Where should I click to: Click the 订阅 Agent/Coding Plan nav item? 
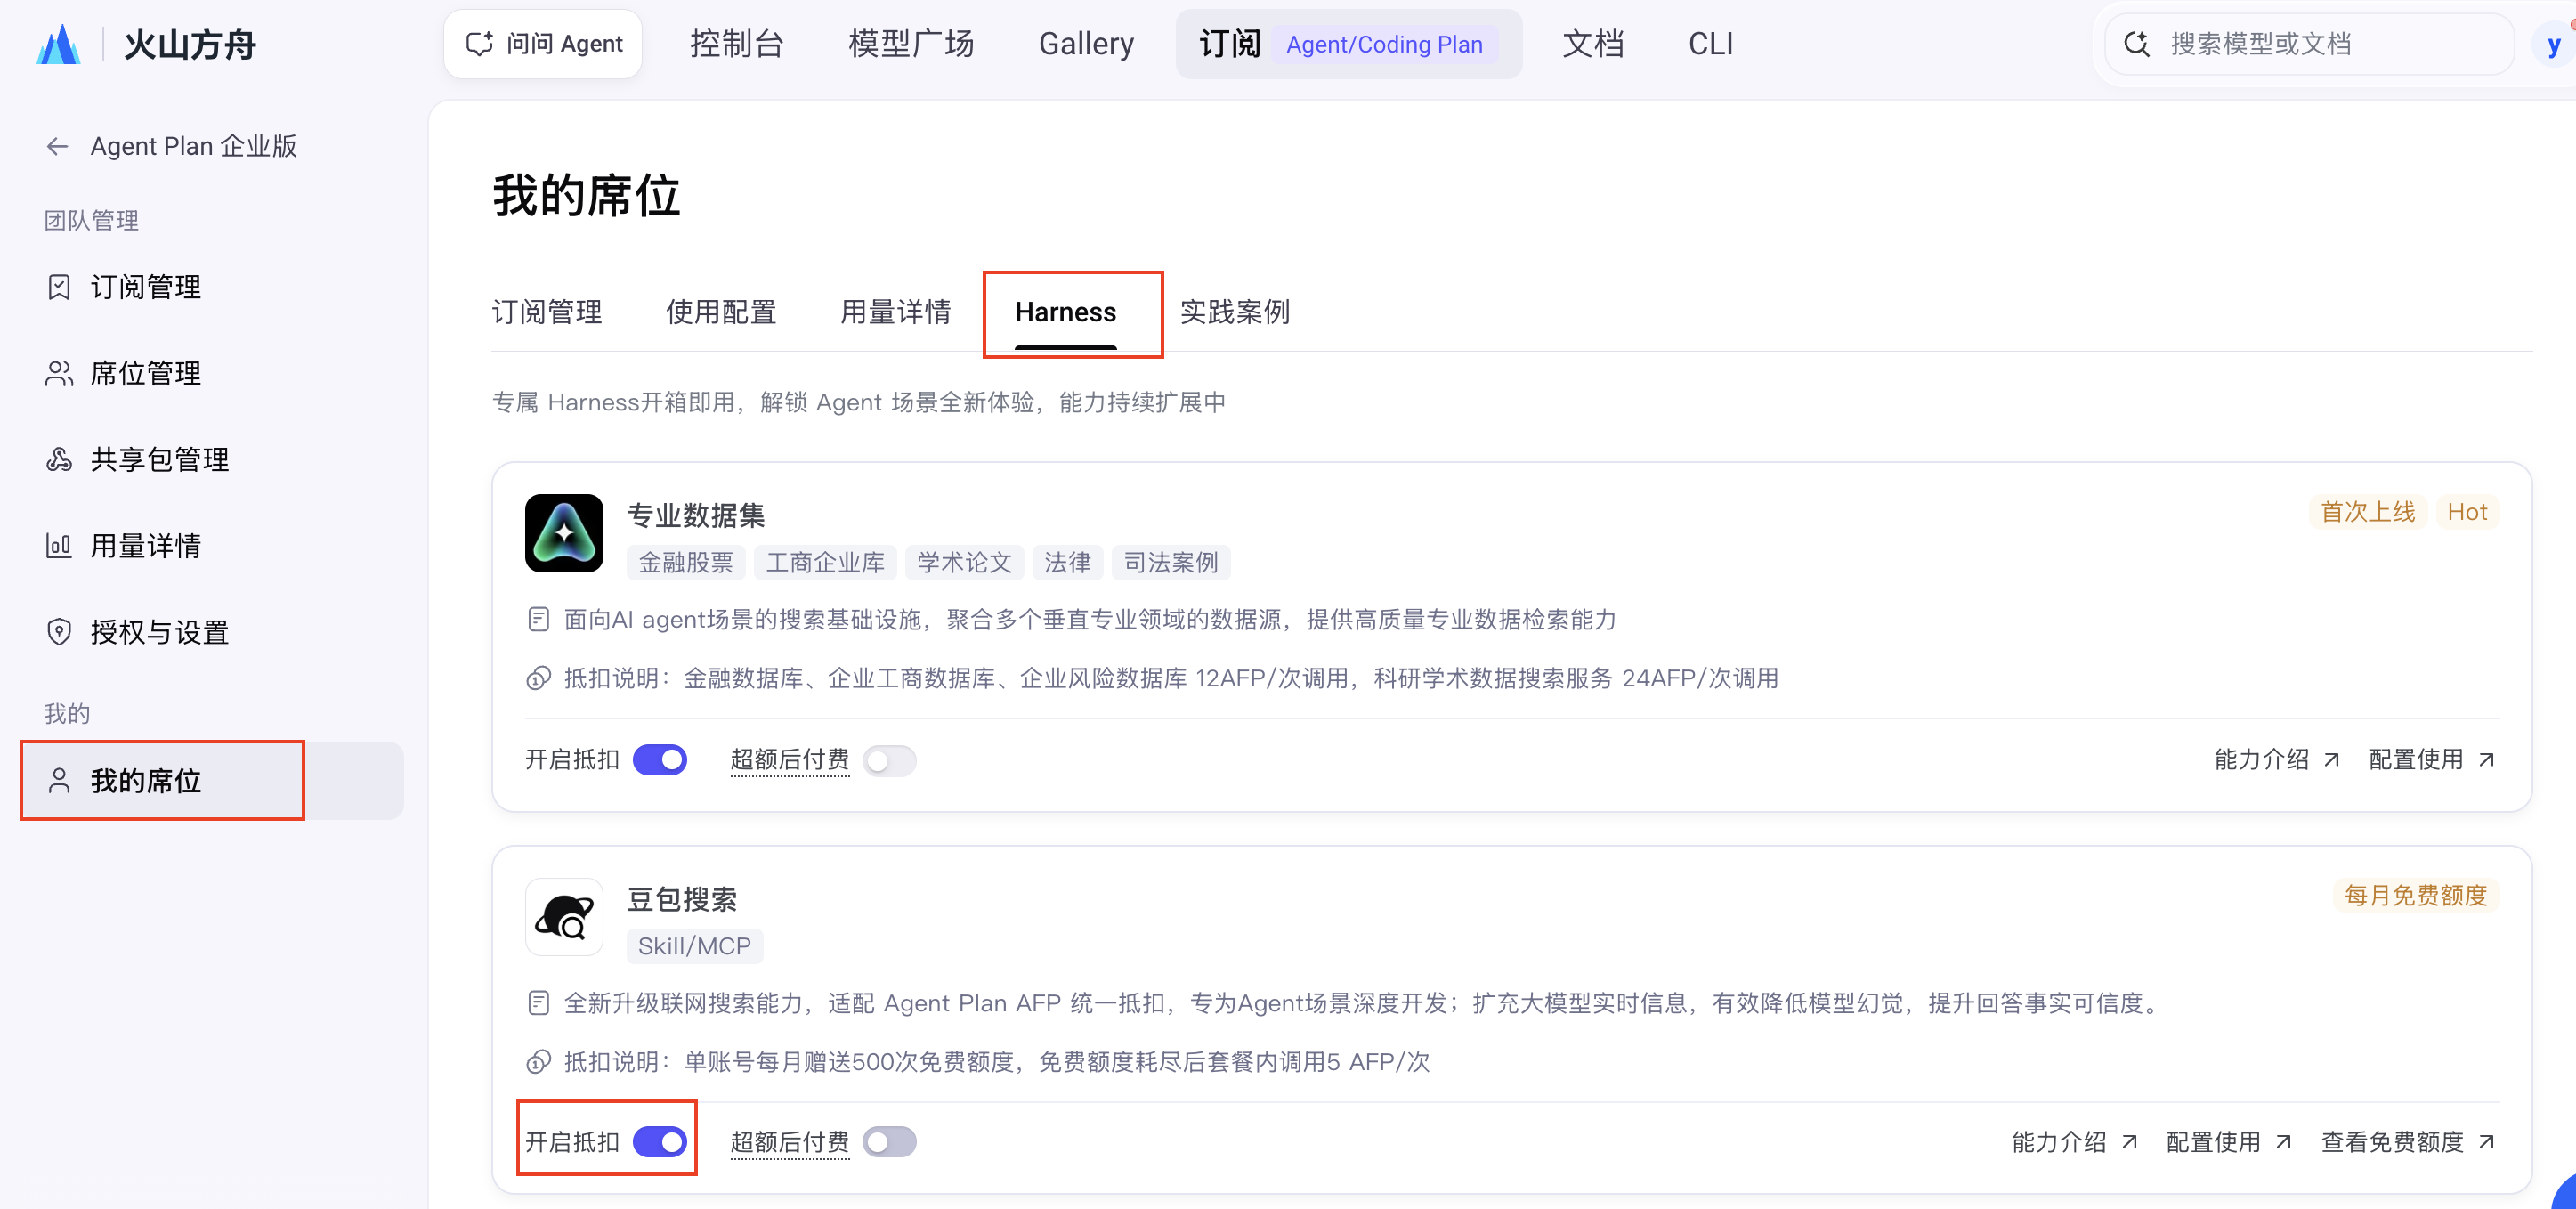tap(1349, 44)
